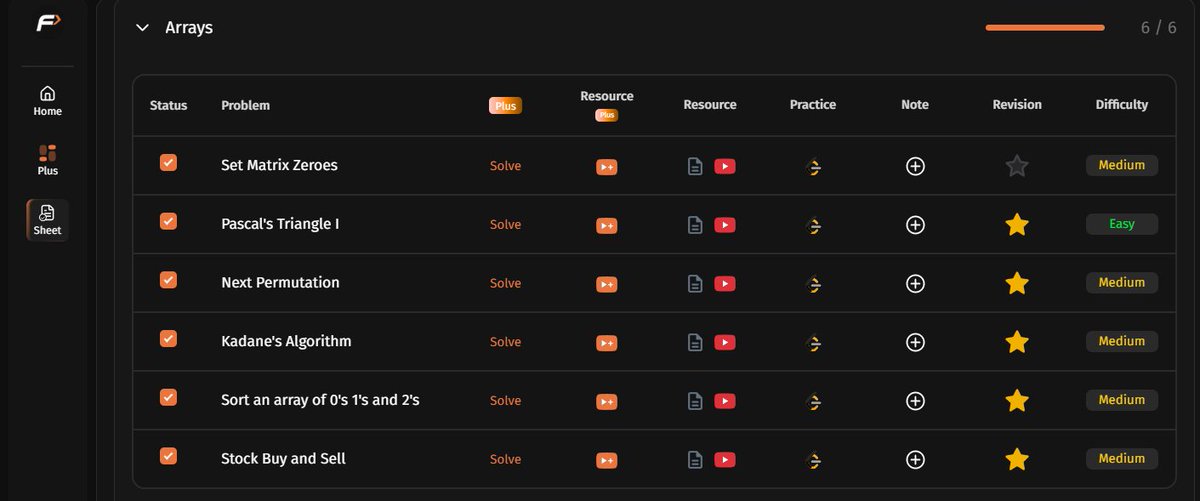Uncheck the Set Matrix Zeroes status checkbox
The height and width of the screenshot is (501, 1200).
tap(168, 163)
